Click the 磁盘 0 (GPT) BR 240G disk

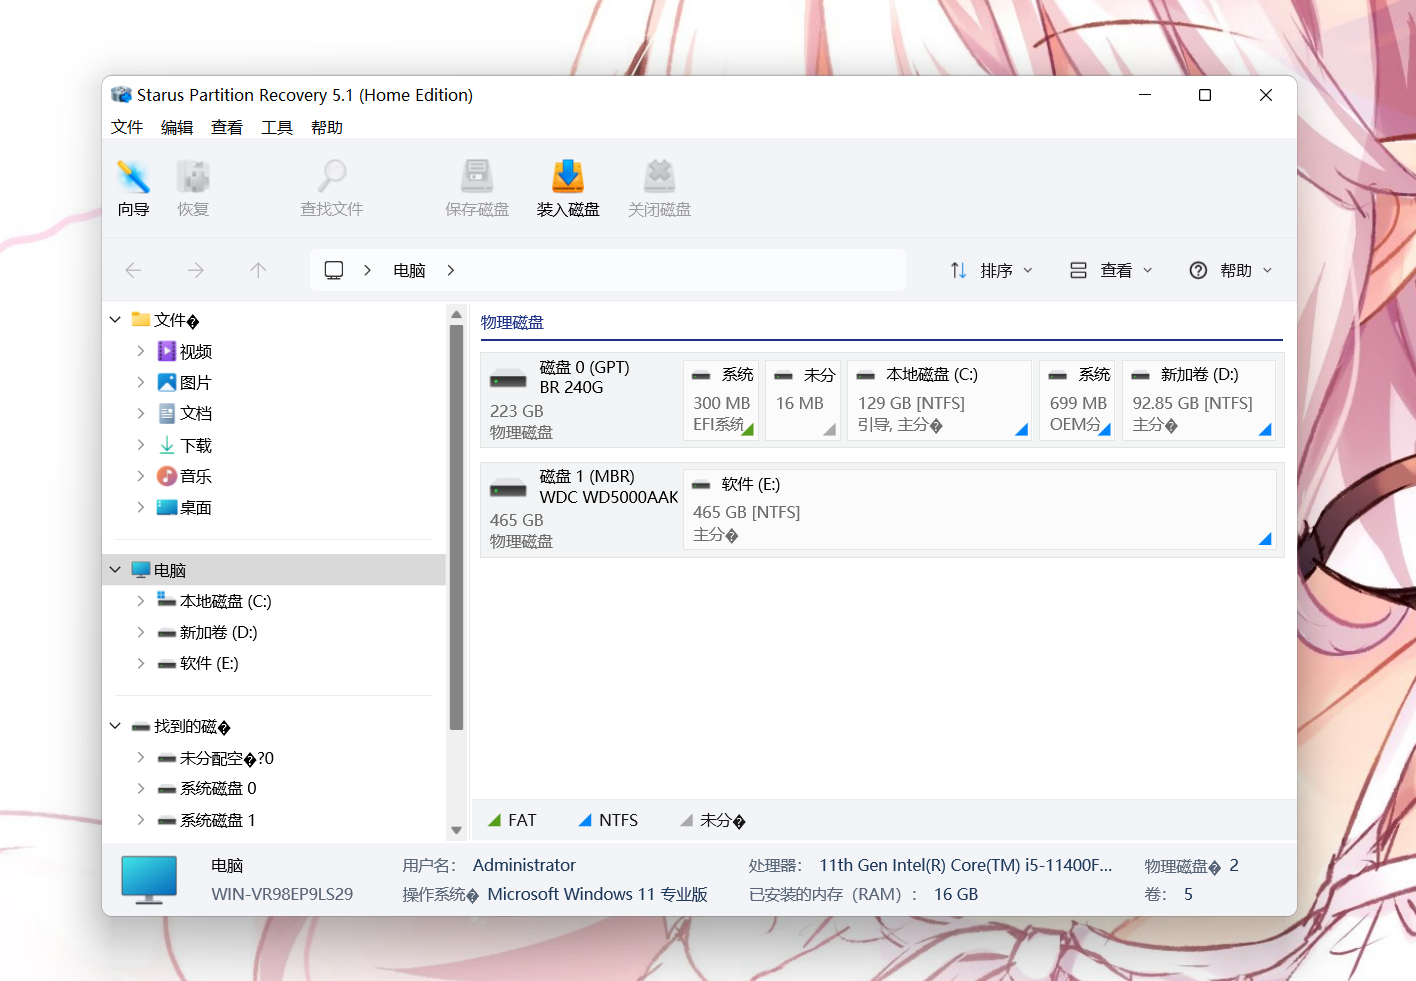[x=580, y=400]
